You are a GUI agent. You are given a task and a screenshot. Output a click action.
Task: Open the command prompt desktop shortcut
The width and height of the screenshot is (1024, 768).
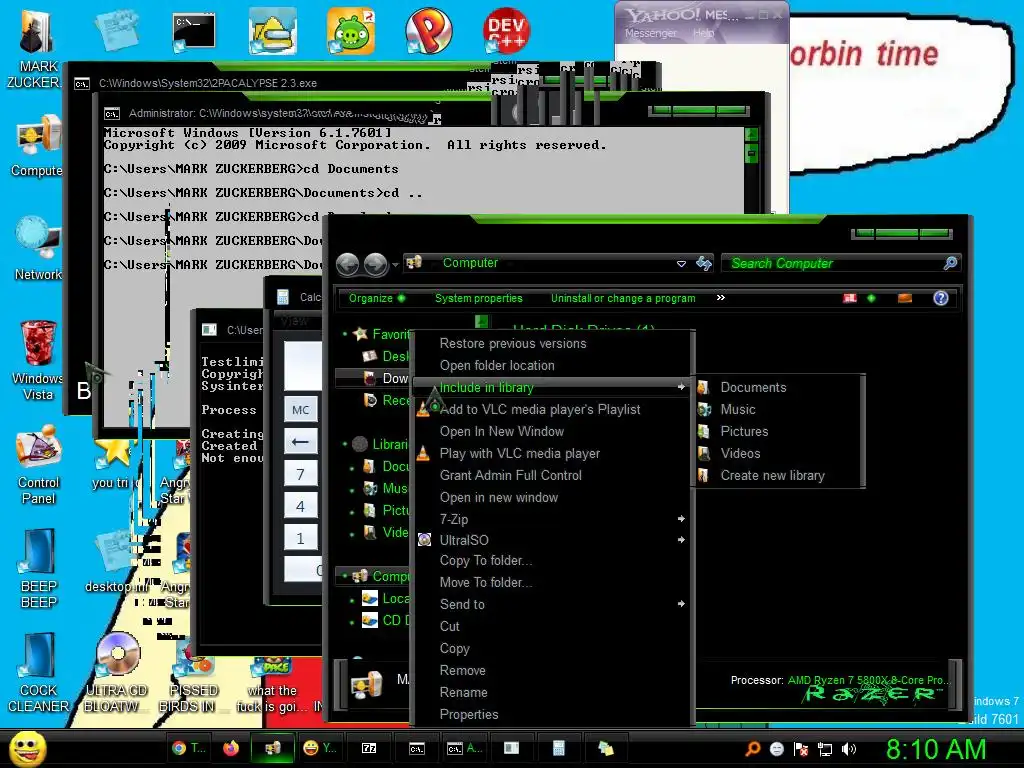pos(194,31)
